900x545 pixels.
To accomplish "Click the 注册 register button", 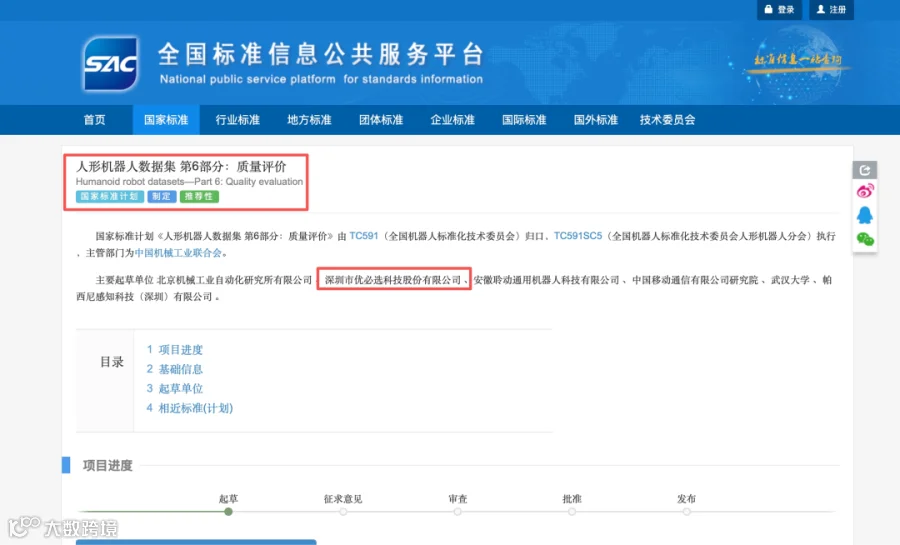I will point(831,10).
